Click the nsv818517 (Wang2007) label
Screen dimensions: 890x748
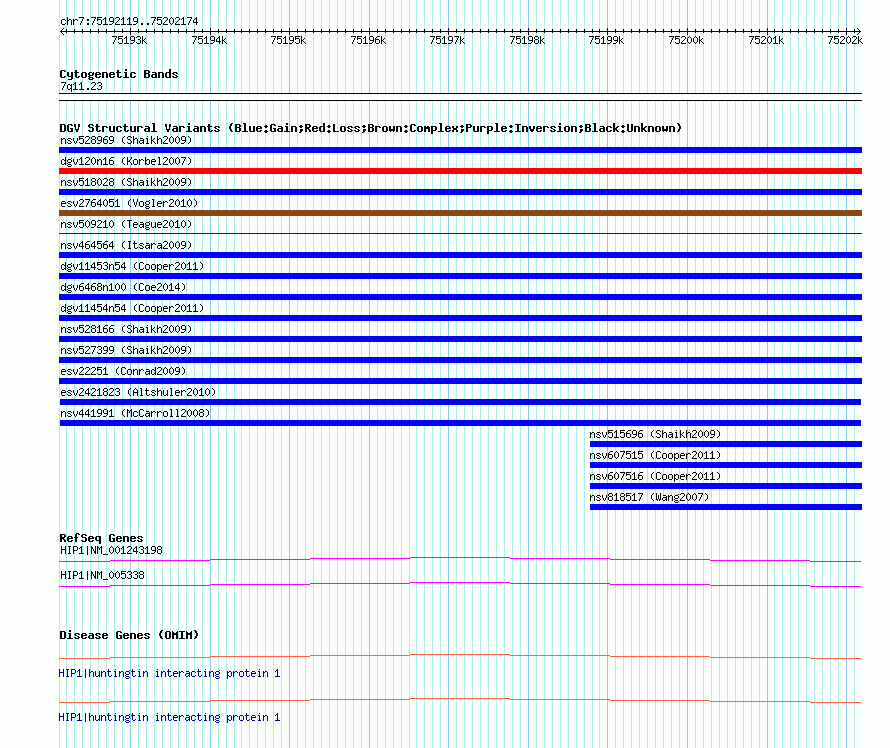pyautogui.click(x=649, y=497)
